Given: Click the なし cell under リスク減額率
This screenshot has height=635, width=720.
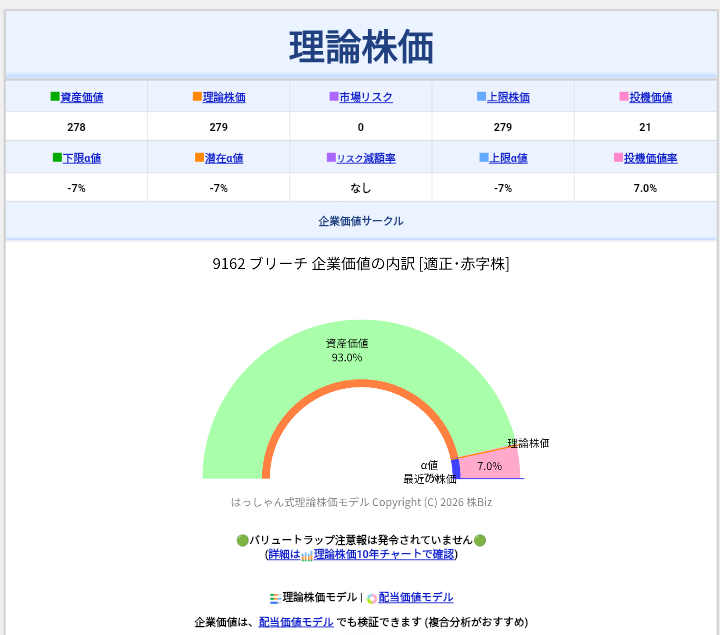Looking at the screenshot, I should click(x=361, y=188).
